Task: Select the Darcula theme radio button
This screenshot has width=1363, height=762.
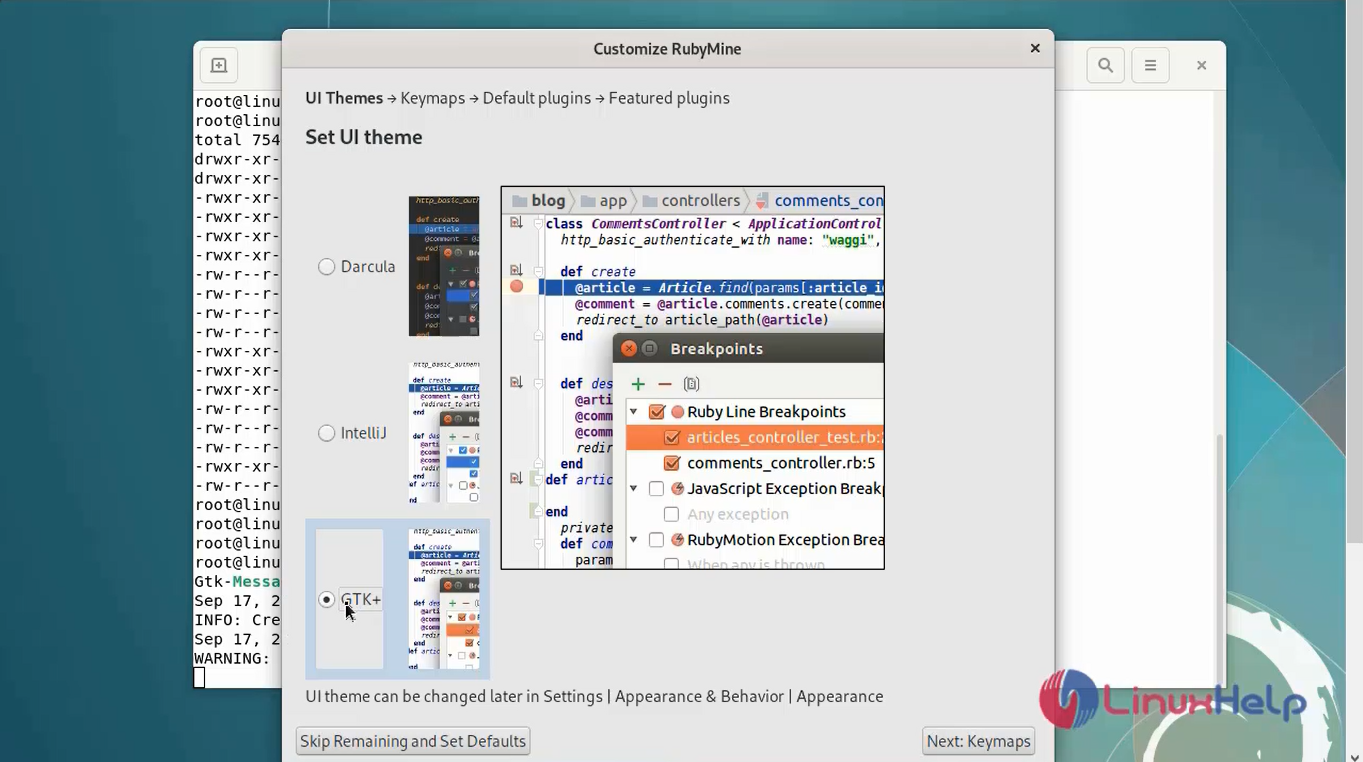Action: coord(327,267)
